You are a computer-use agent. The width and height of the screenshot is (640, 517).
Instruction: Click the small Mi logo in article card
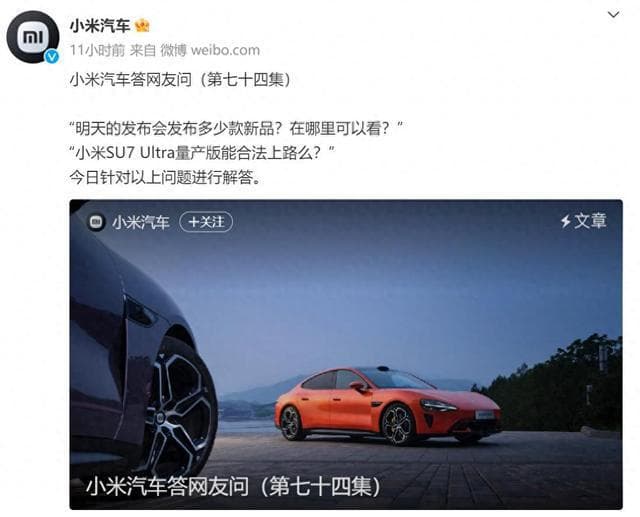(x=96, y=222)
